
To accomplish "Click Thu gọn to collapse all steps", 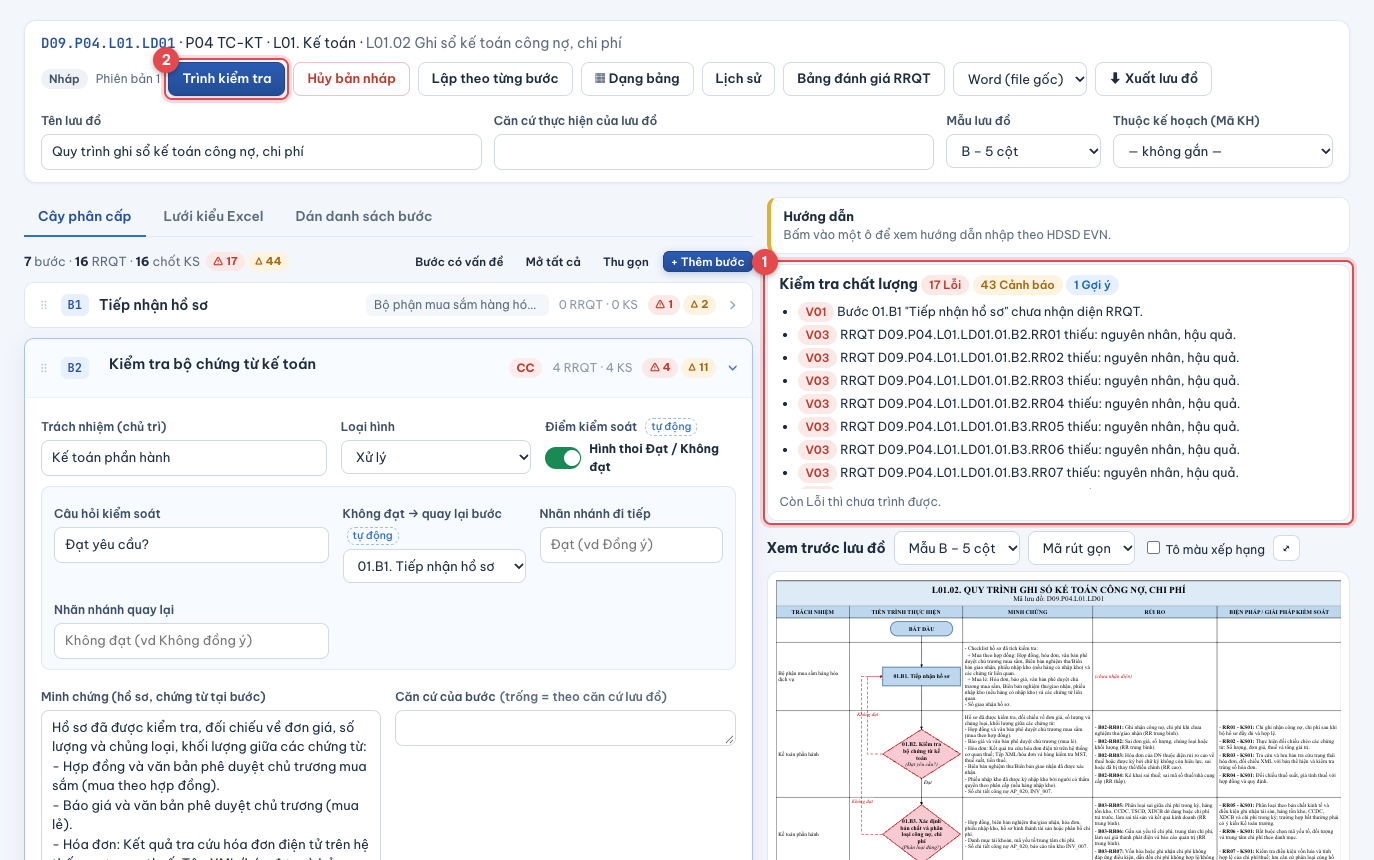I will (626, 262).
